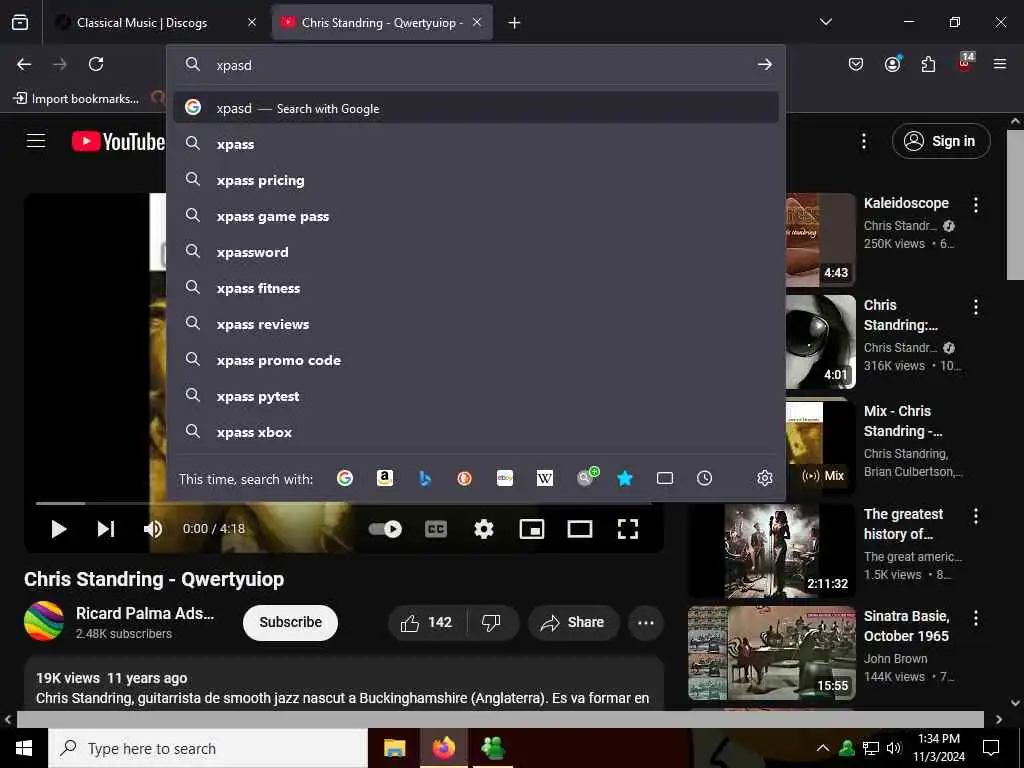Search bookmarks using star icon
The image size is (1024, 768).
(x=625, y=479)
